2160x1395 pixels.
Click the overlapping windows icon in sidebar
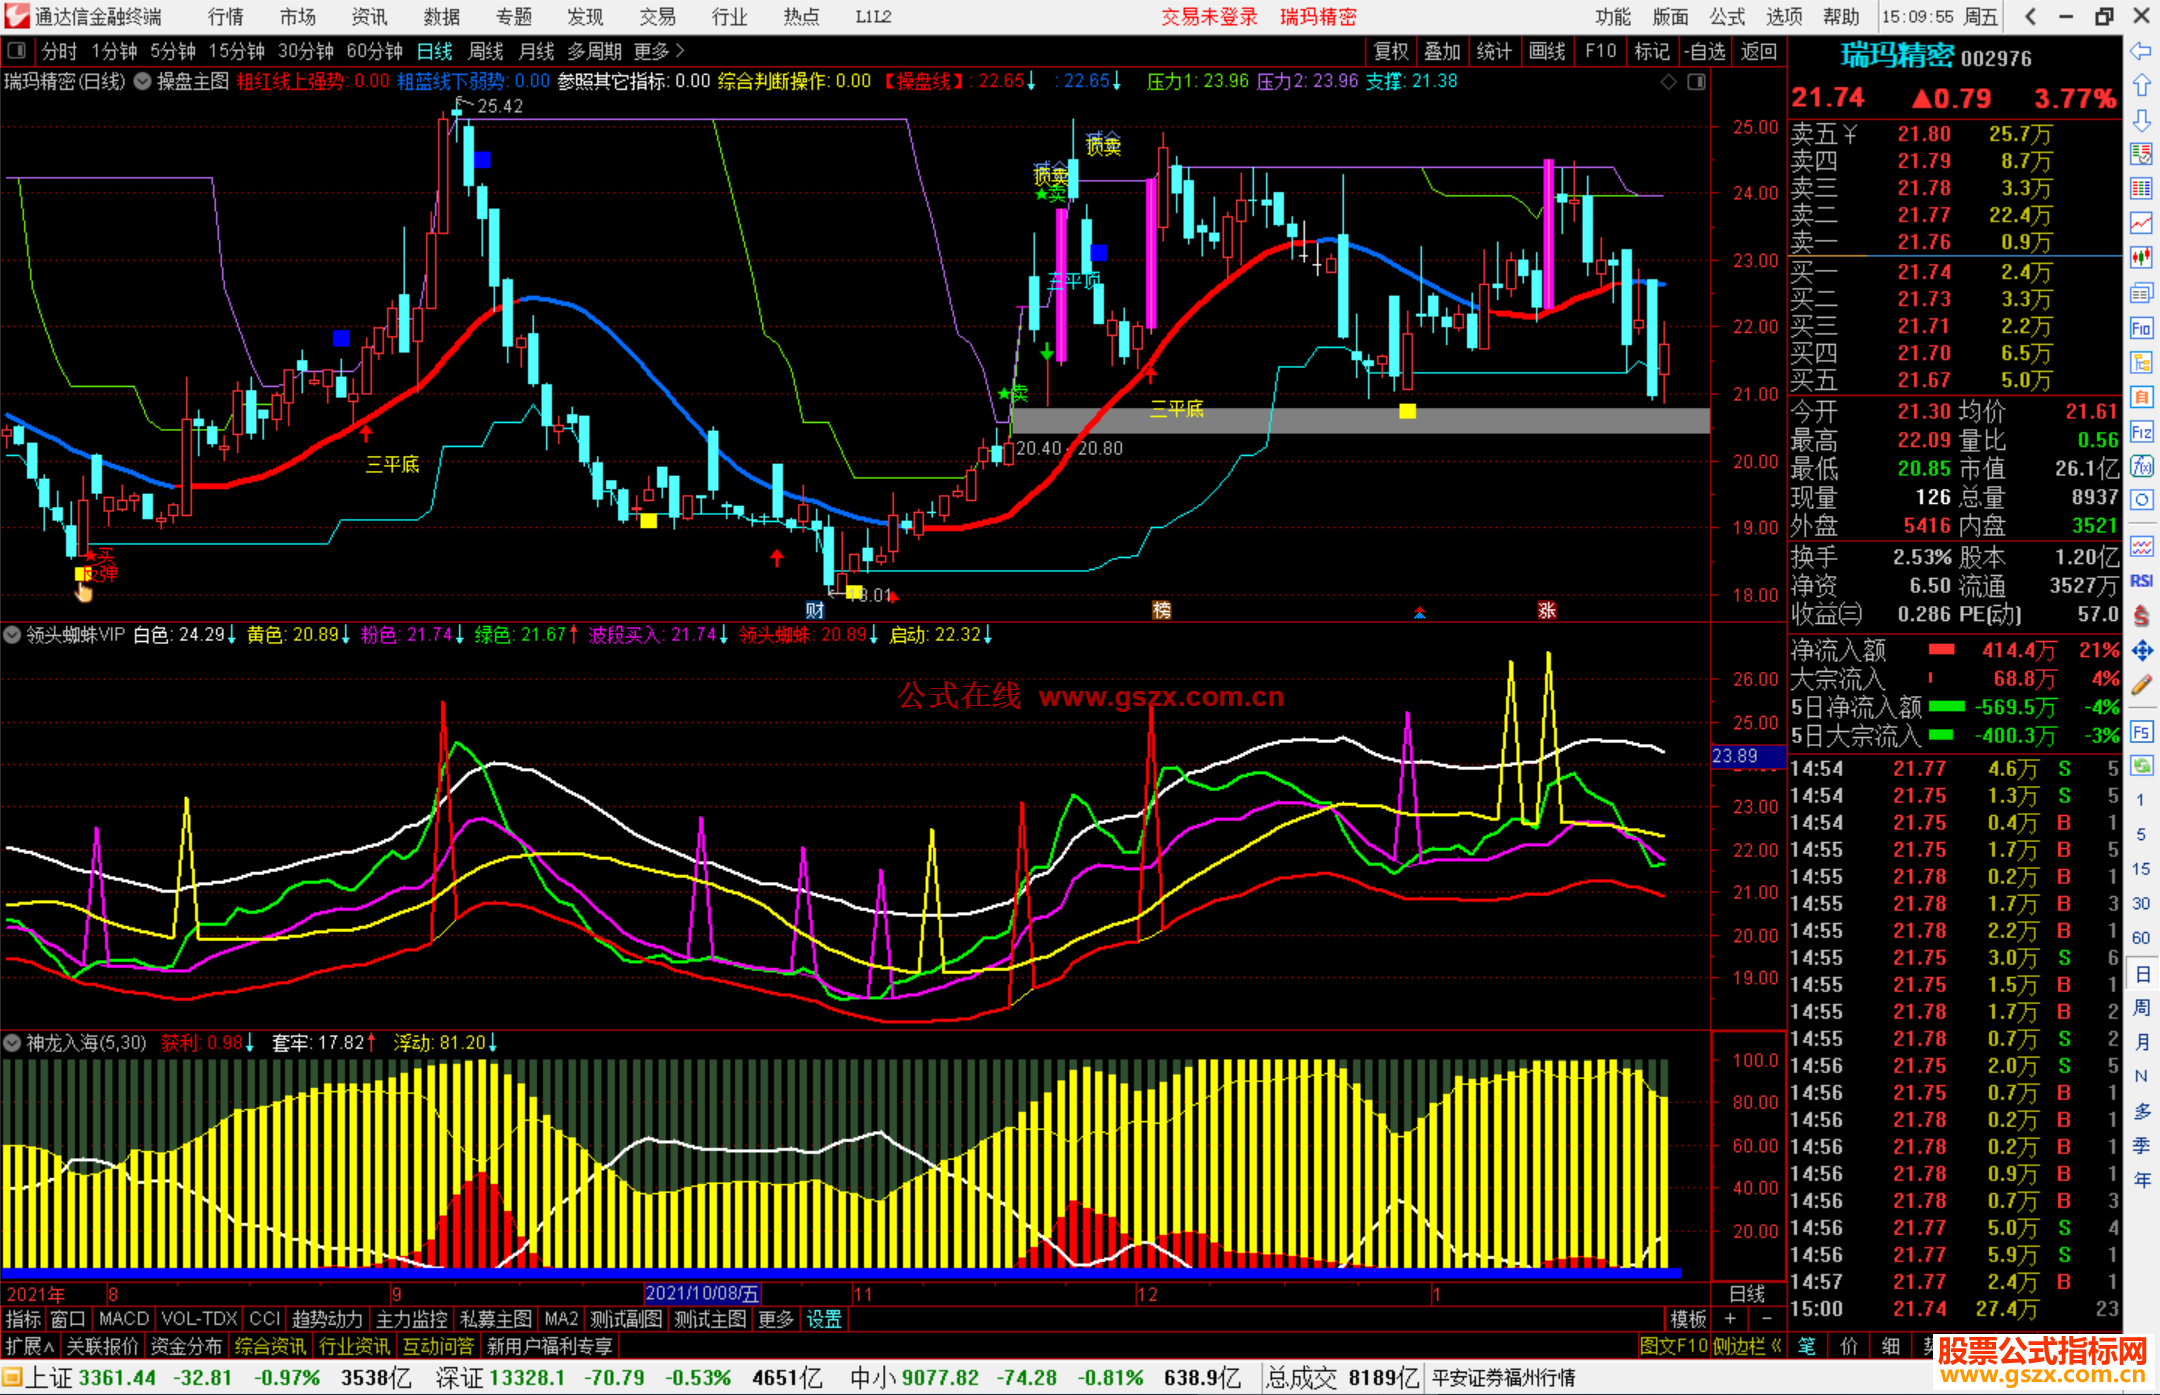coord(2141,293)
